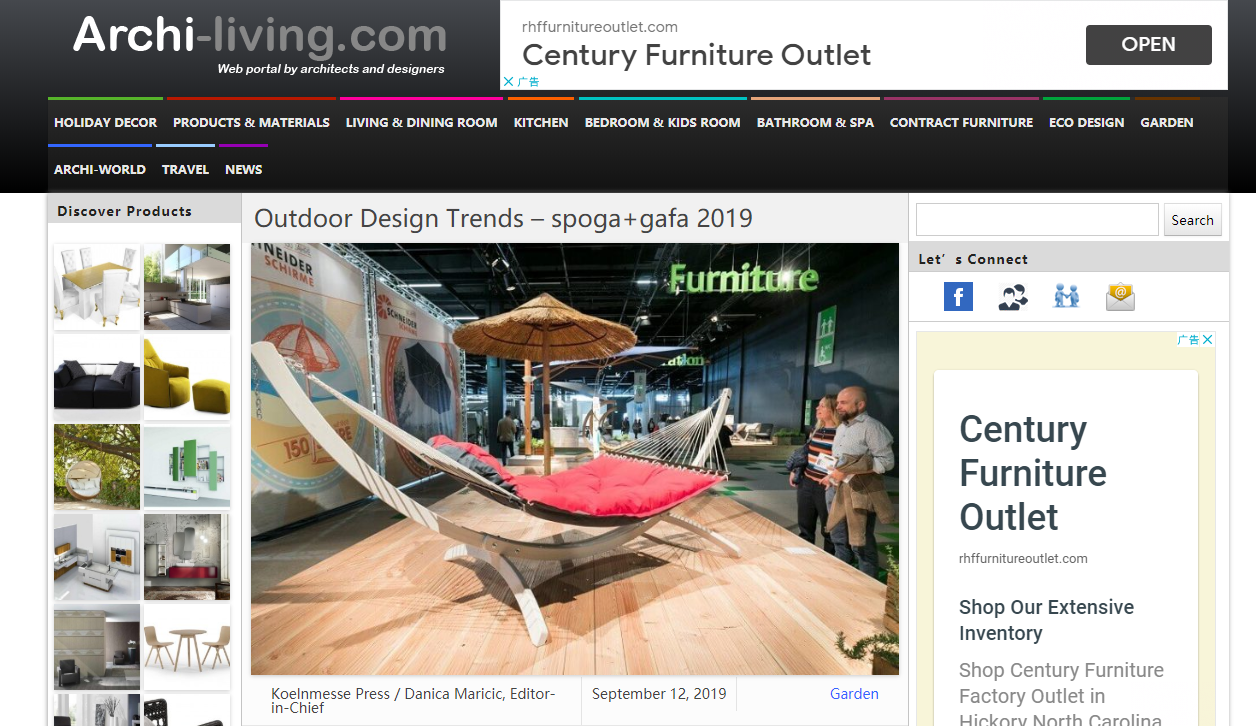Image resolution: width=1256 pixels, height=726 pixels.
Task: Open the Eco Design section
Action: 1086,122
